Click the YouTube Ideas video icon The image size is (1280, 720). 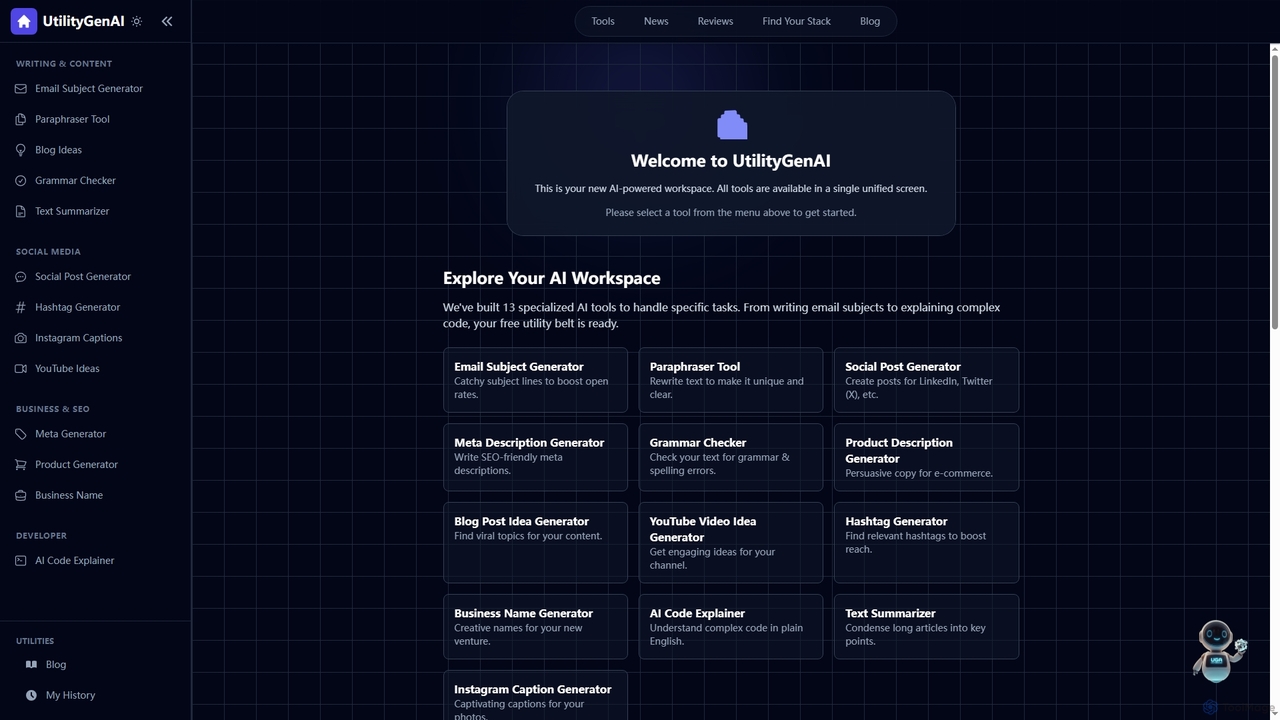21,369
